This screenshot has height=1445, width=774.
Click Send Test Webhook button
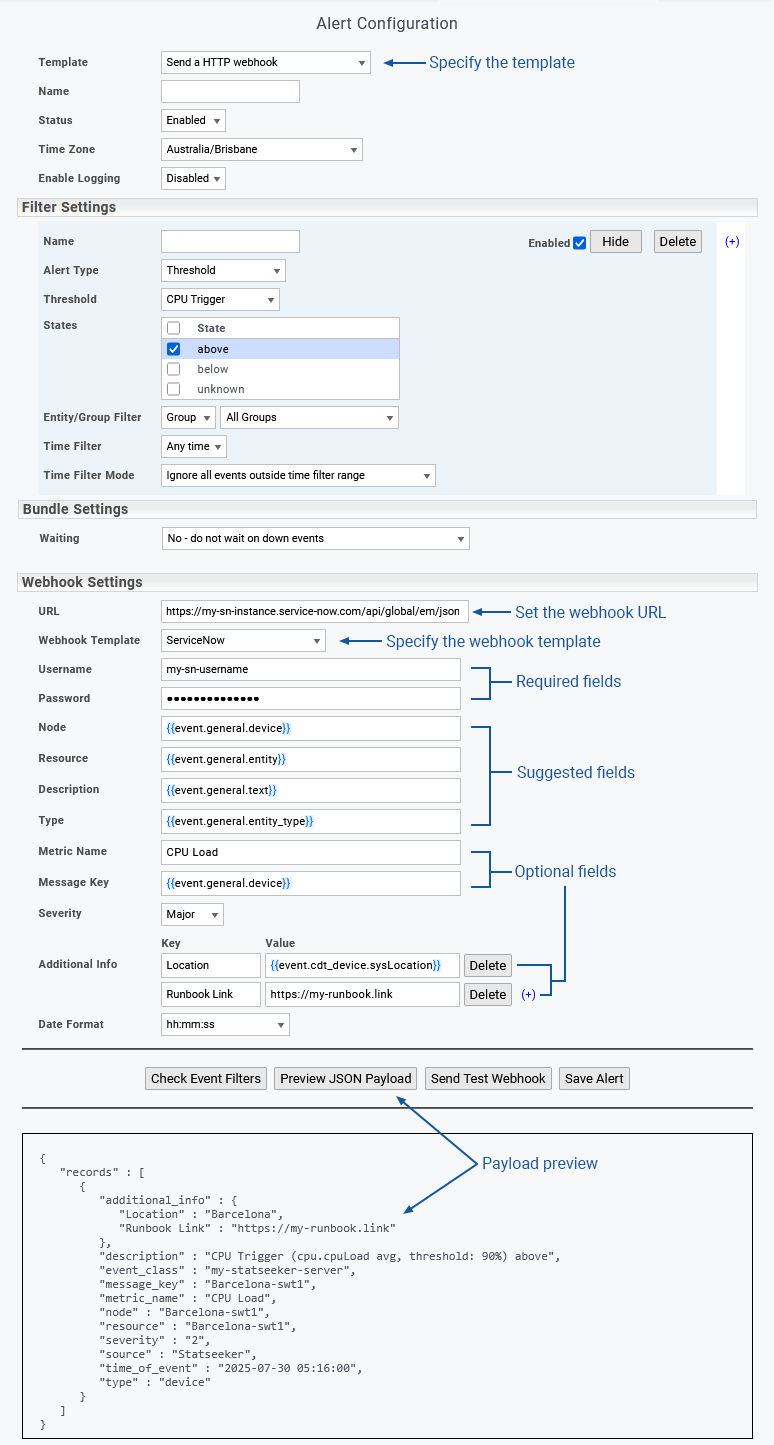[x=488, y=1078]
